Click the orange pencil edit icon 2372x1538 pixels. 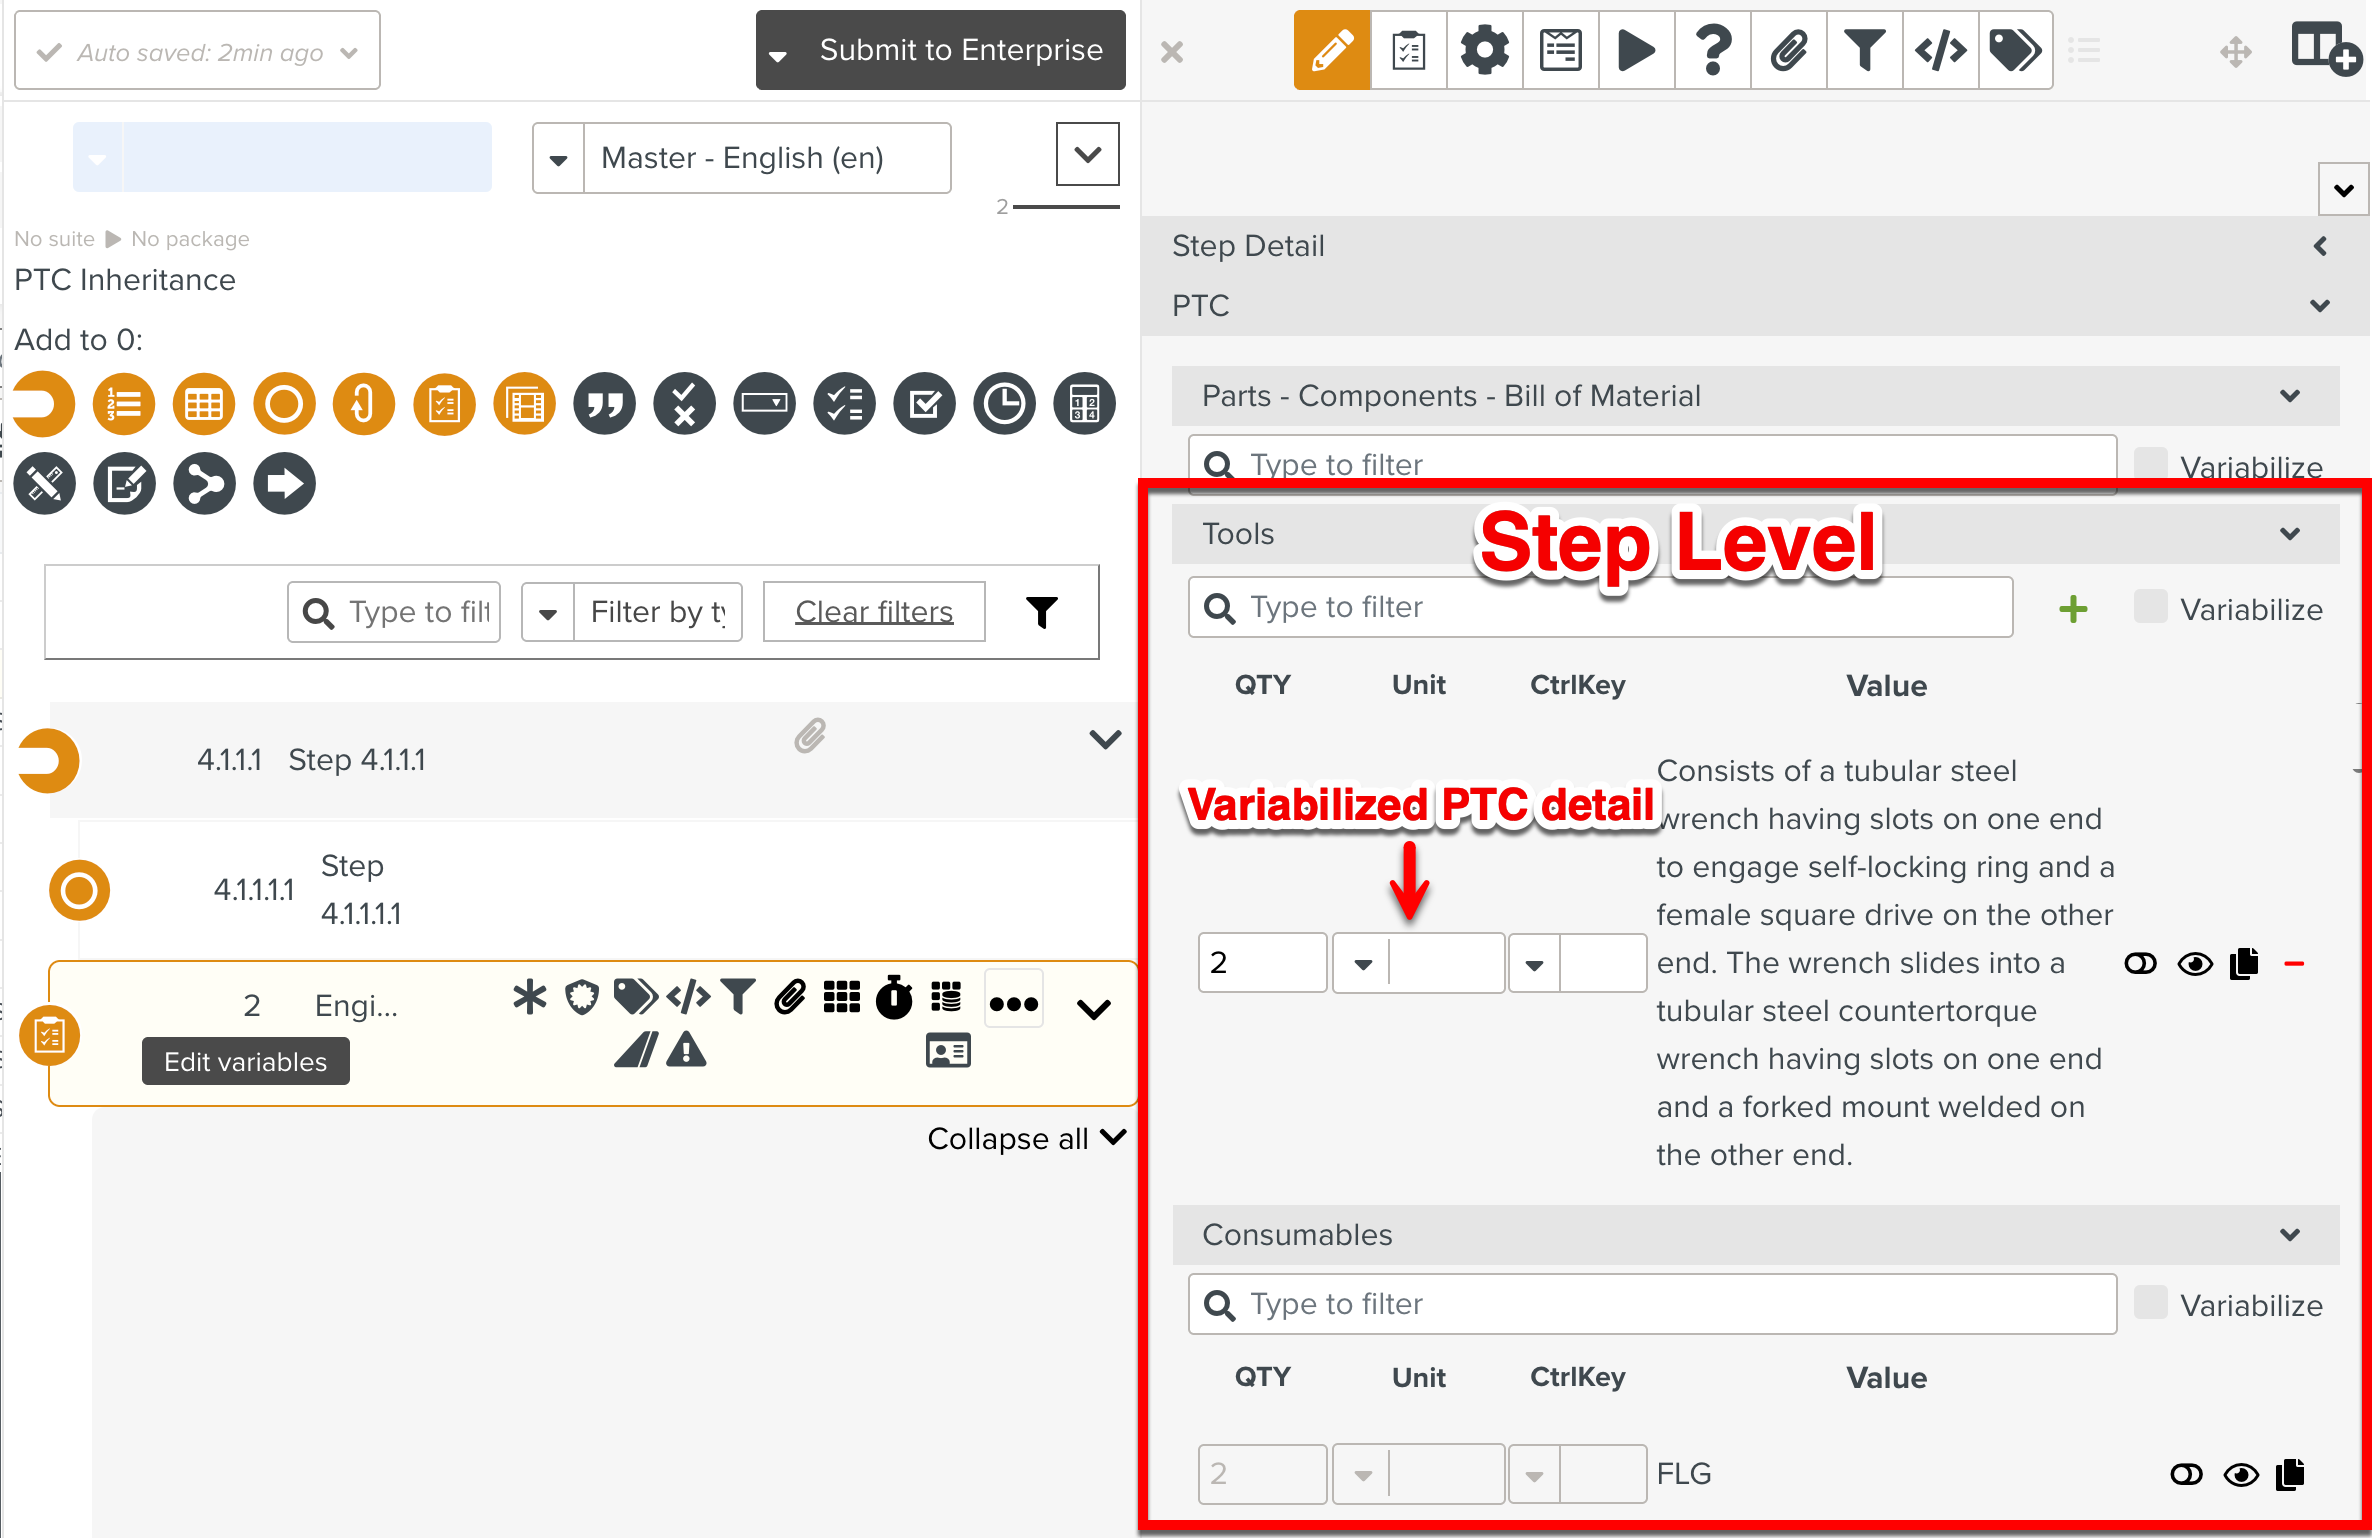pyautogui.click(x=1331, y=50)
